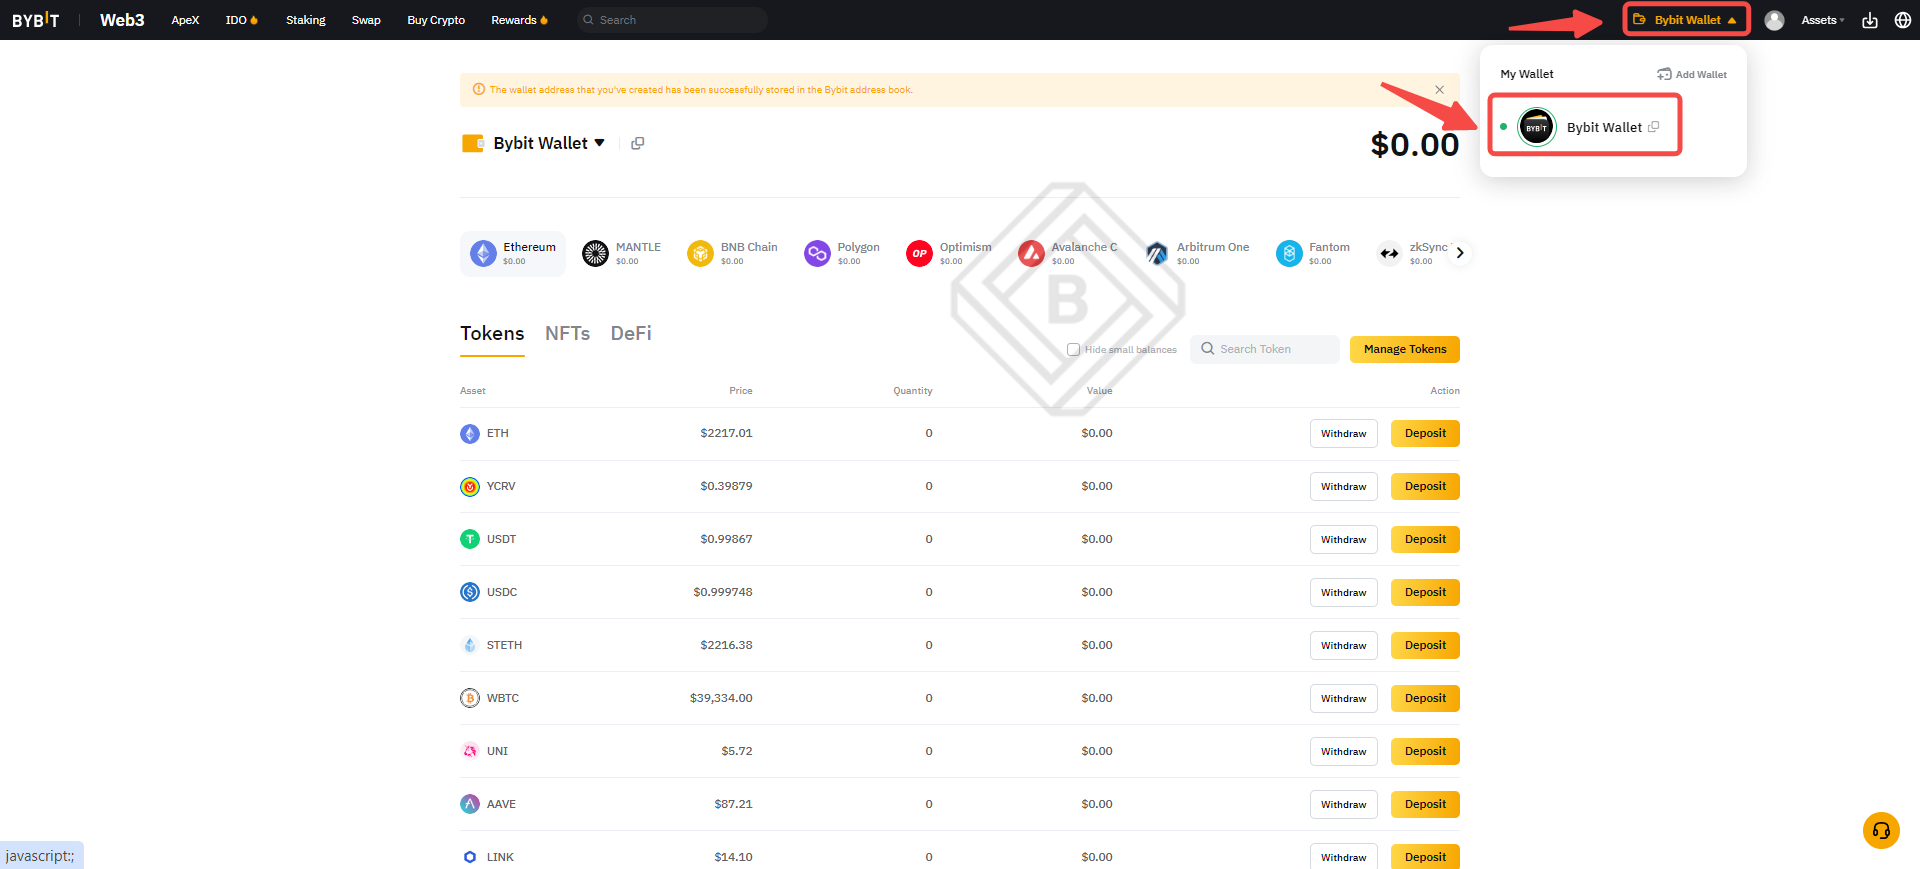Select the Polygon chain icon

pos(817,254)
